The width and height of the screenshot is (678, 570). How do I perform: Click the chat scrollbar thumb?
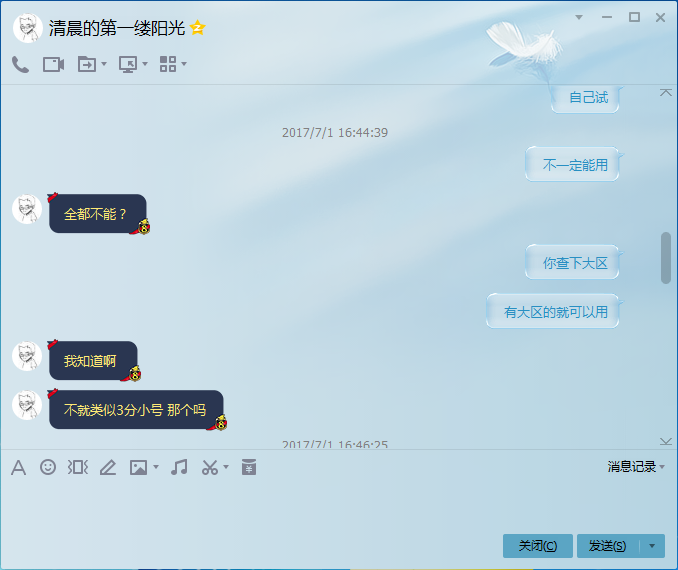point(666,258)
